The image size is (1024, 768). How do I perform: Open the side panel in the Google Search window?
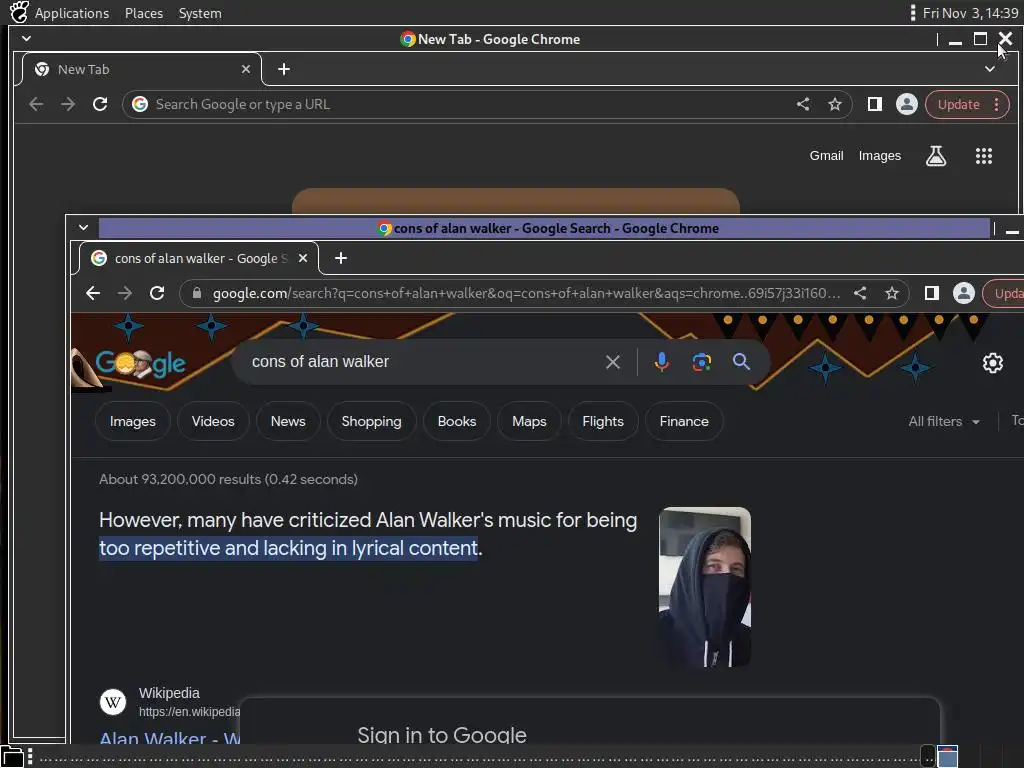coord(932,293)
